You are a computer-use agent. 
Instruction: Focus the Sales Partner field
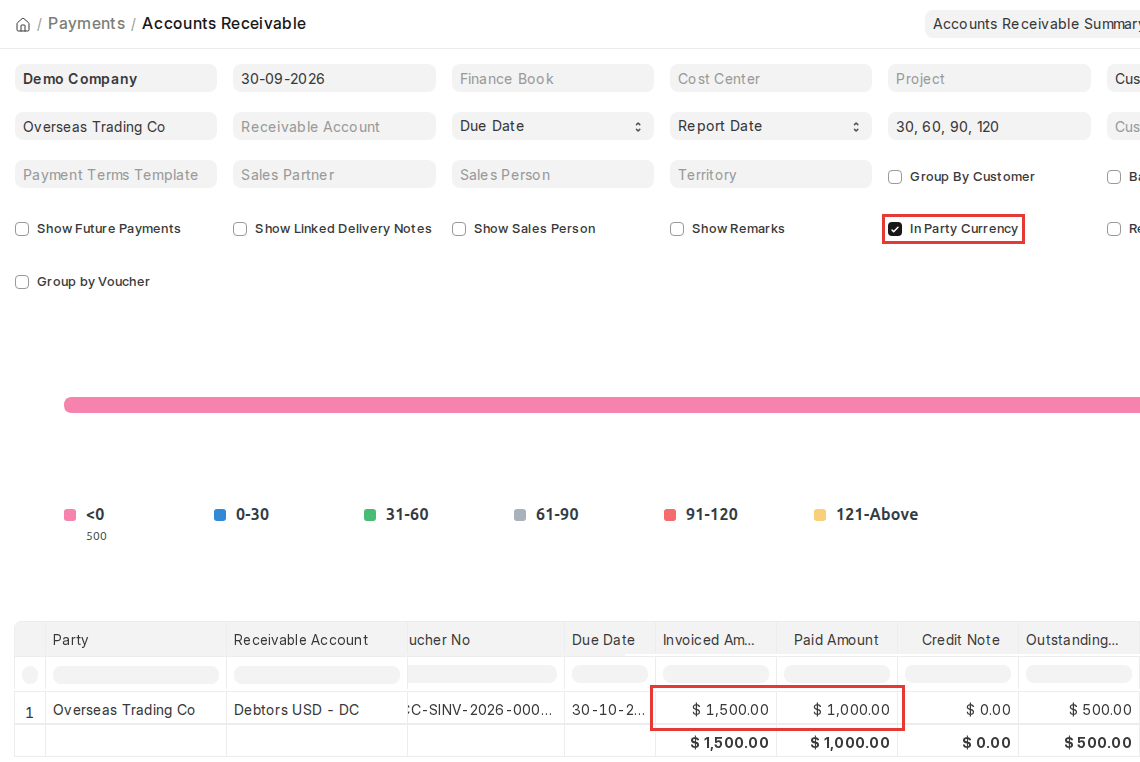pyautogui.click(x=334, y=175)
